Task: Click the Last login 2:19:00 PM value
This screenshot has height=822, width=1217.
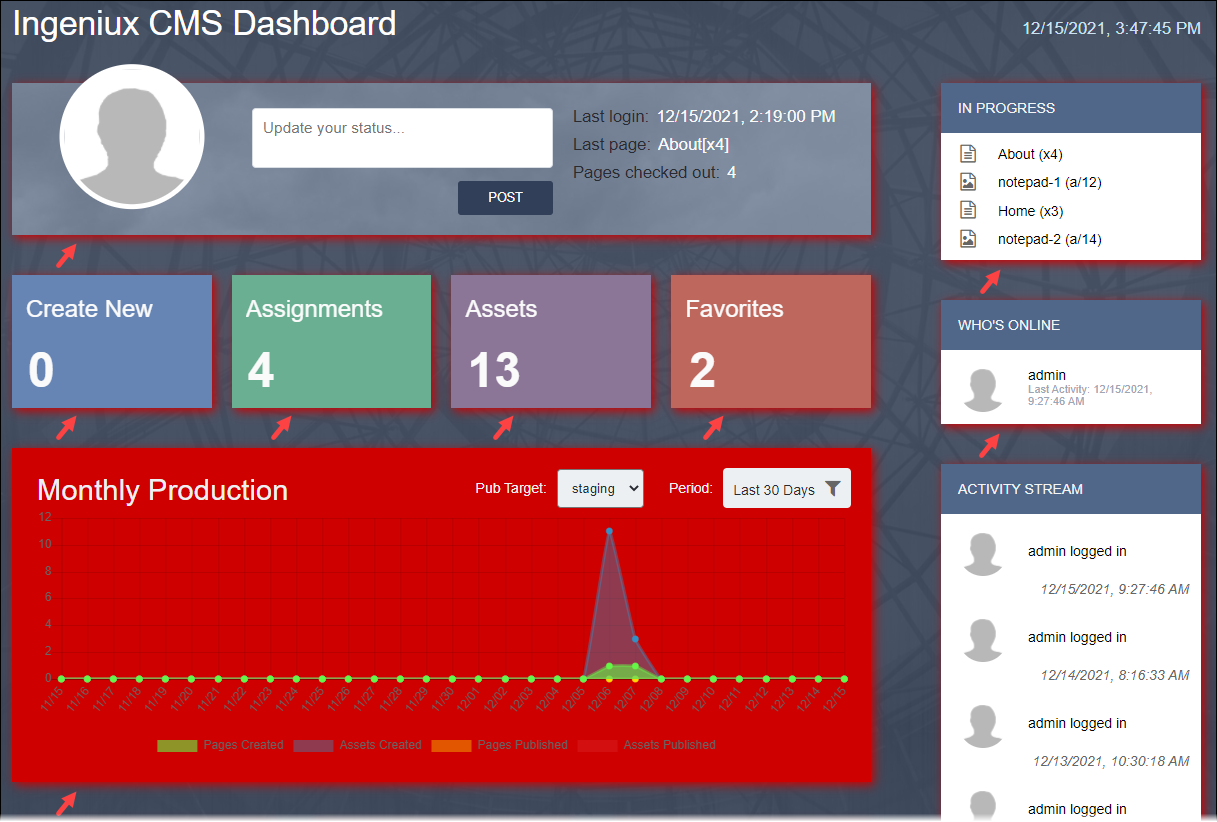Action: click(x=746, y=116)
